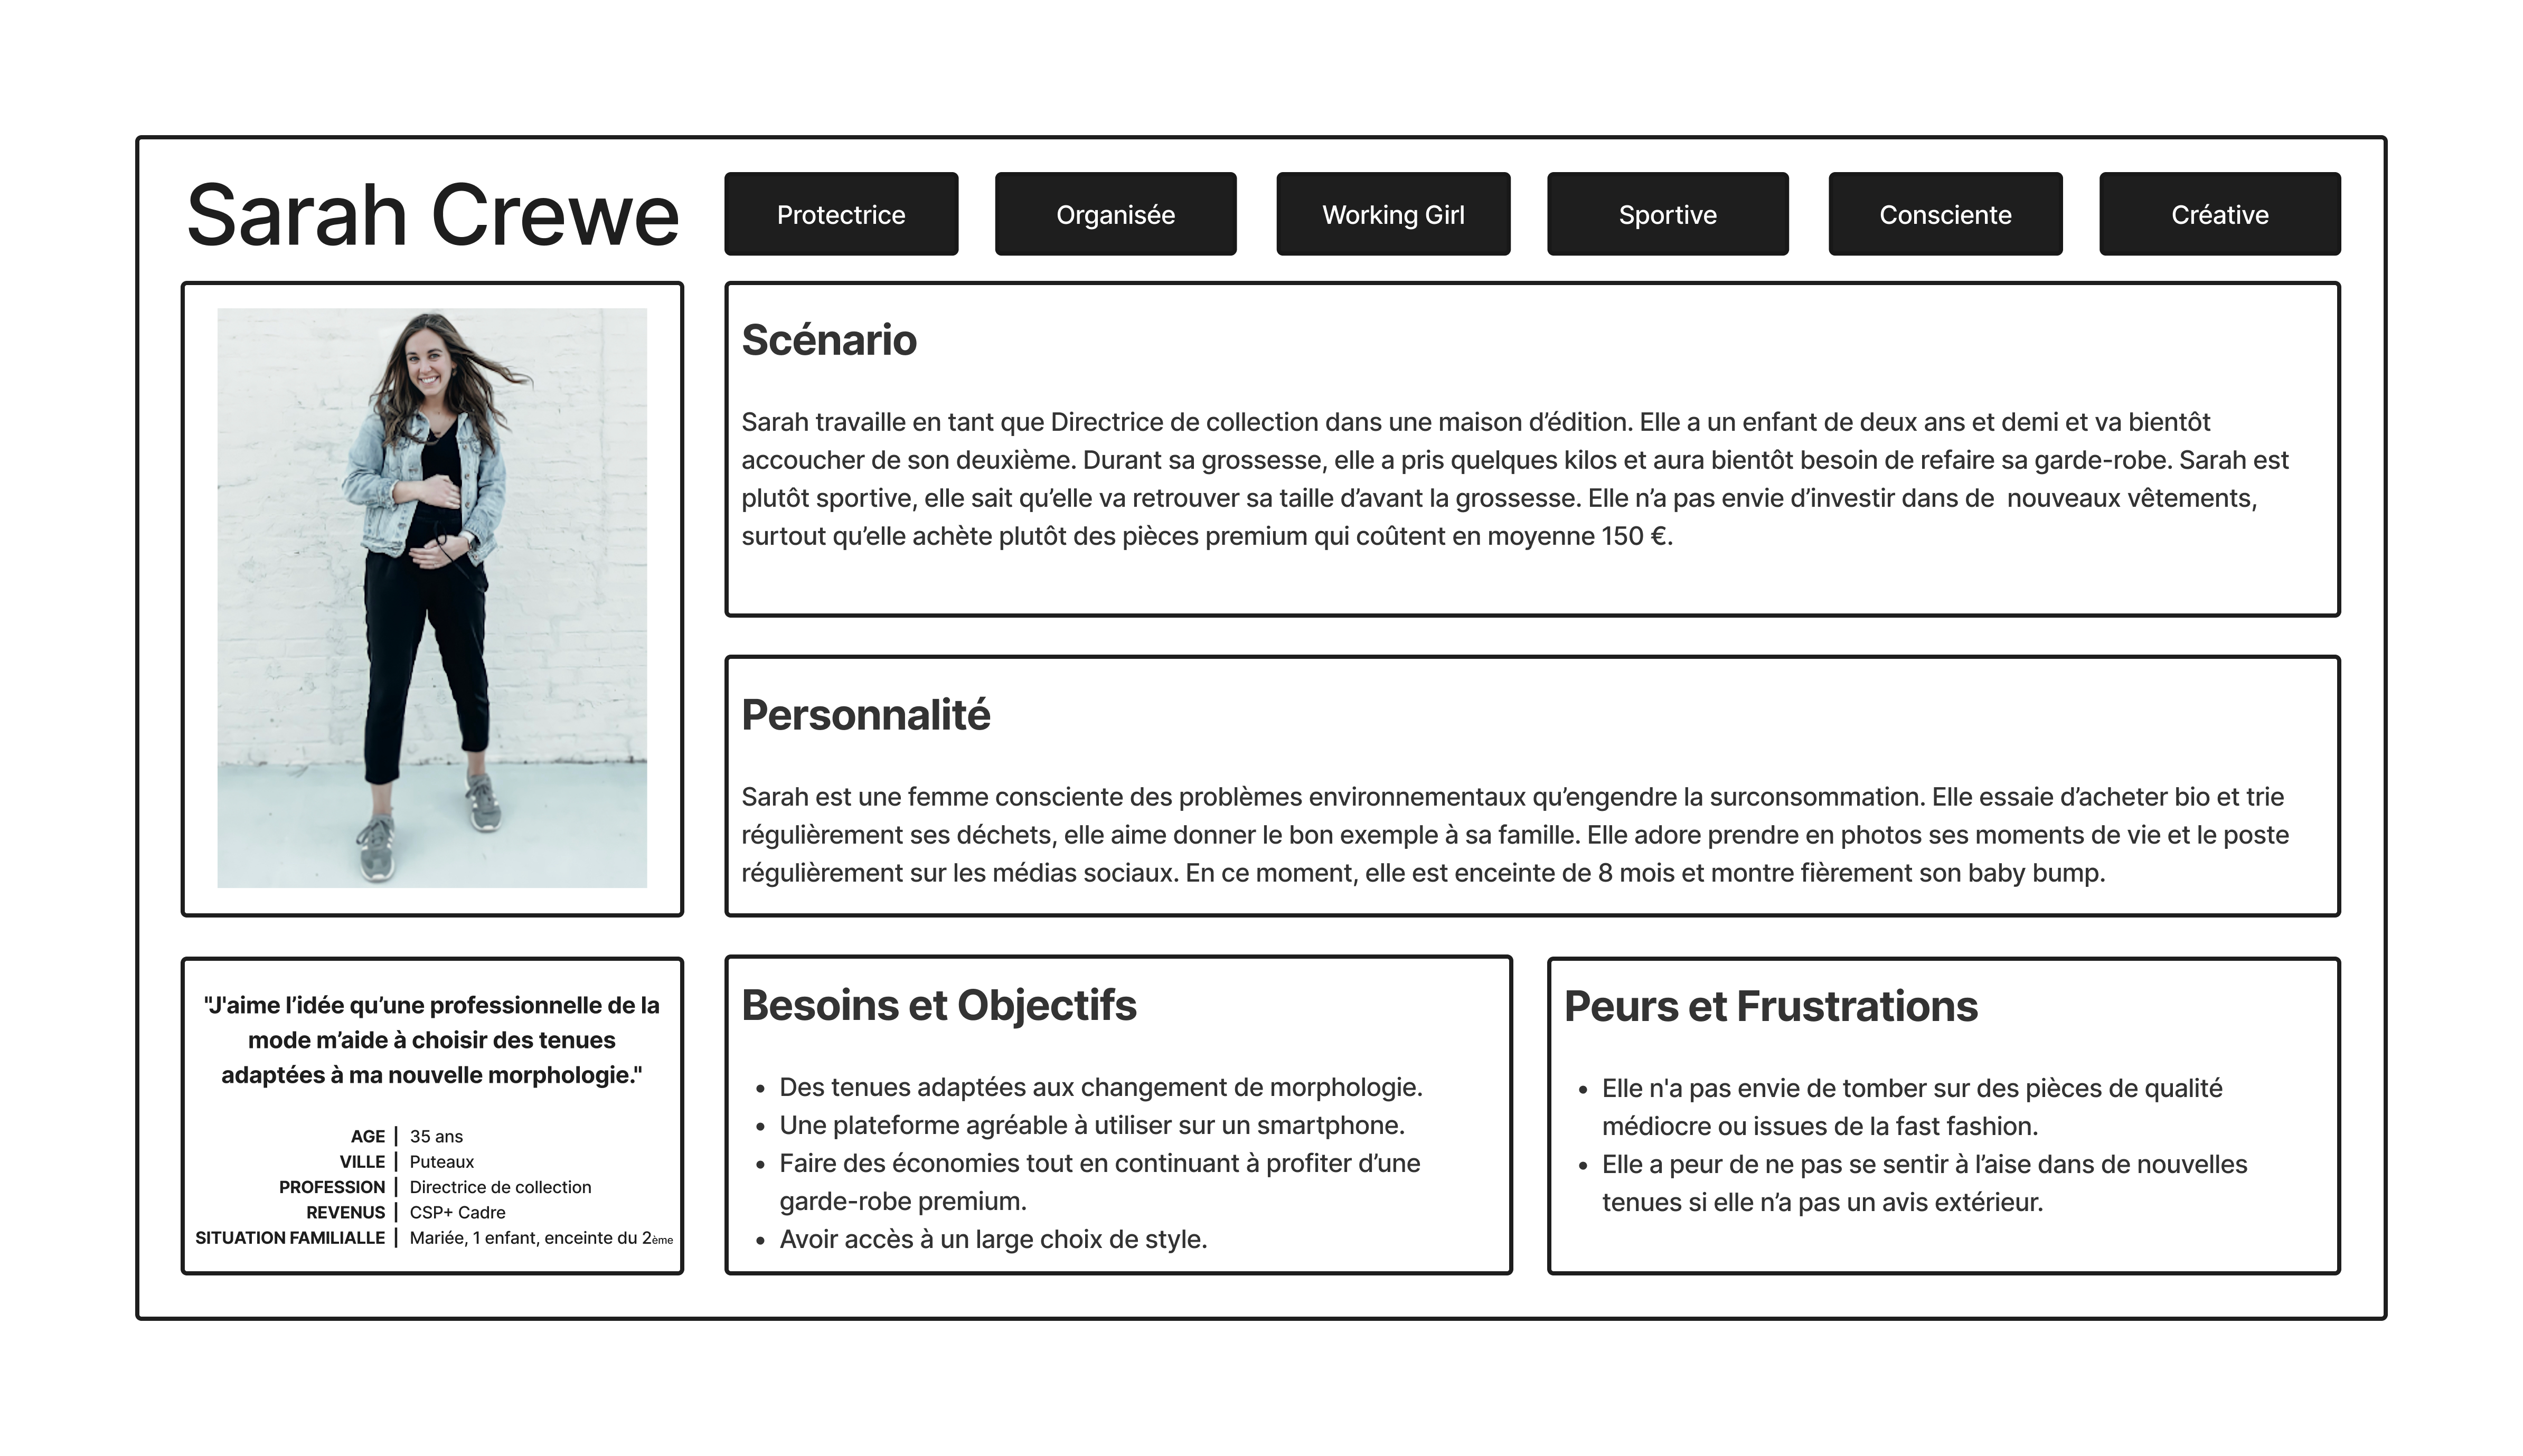Select bullet "Elle n'a pas envie de tomber"
This screenshot has width=2523, height=1456.
tap(1912, 1107)
